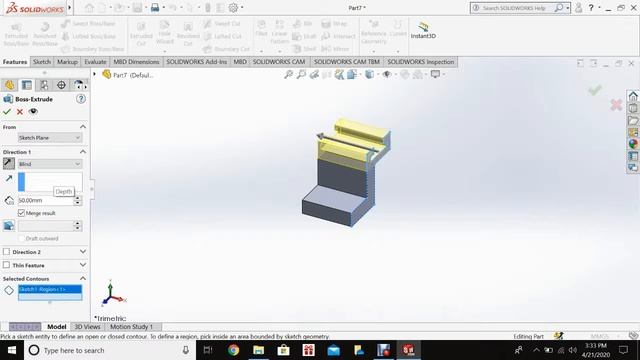The image size is (640, 360).
Task: Switch to PropertyManager tab icon
Action: click(27, 85)
